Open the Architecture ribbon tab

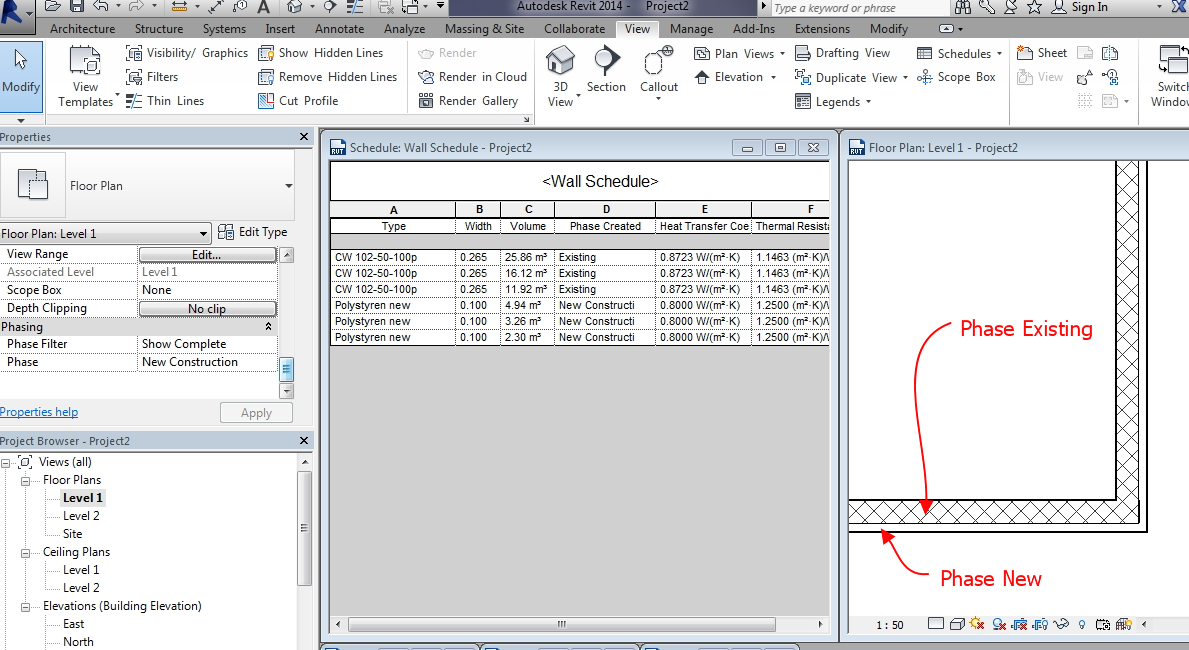pos(83,29)
